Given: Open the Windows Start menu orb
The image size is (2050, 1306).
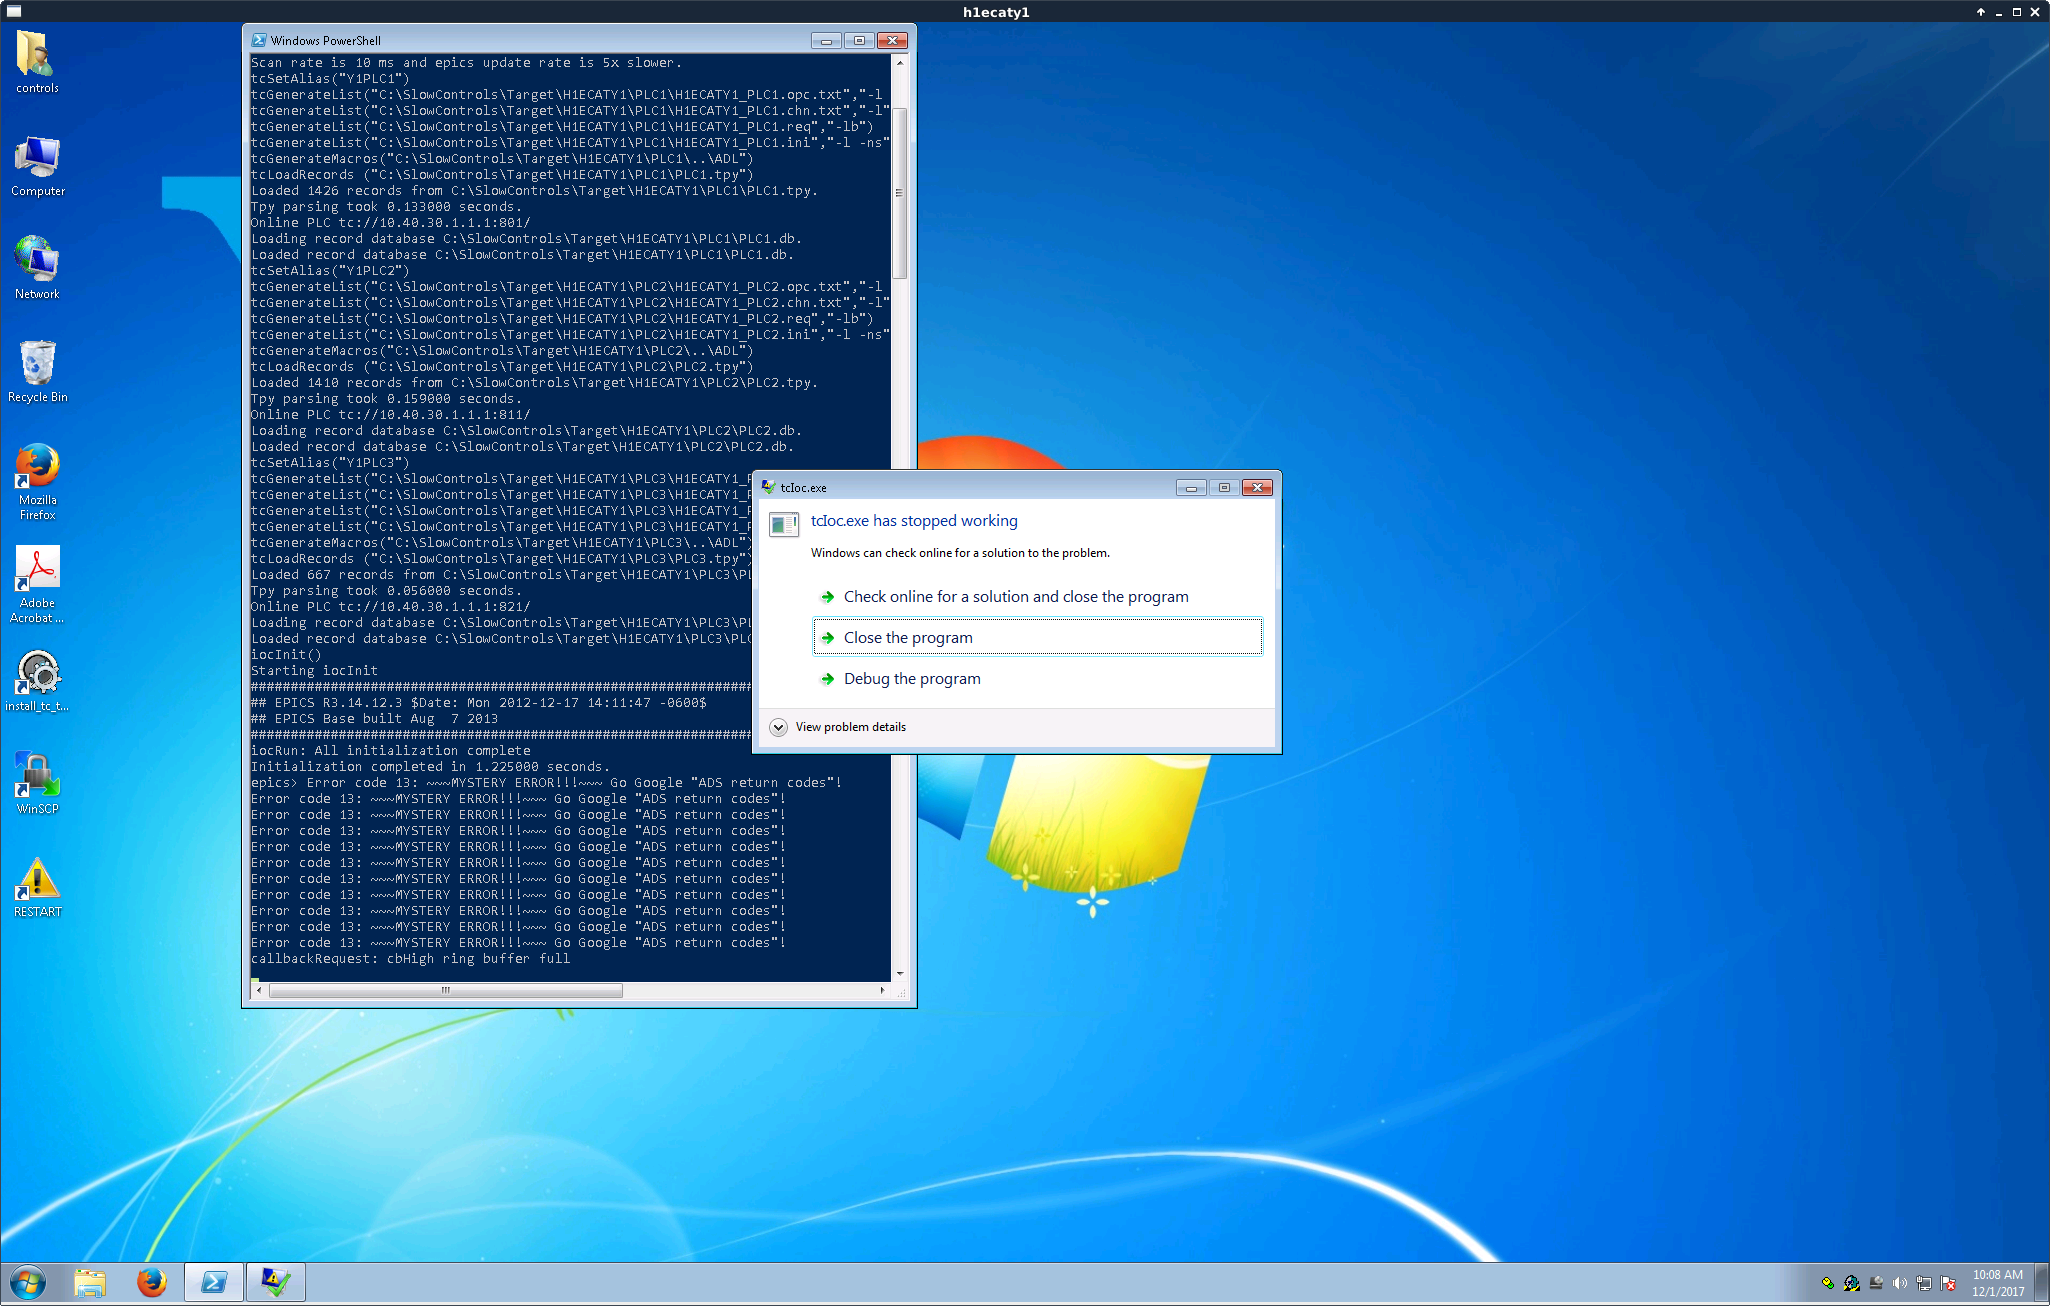Looking at the screenshot, I should click(x=27, y=1282).
